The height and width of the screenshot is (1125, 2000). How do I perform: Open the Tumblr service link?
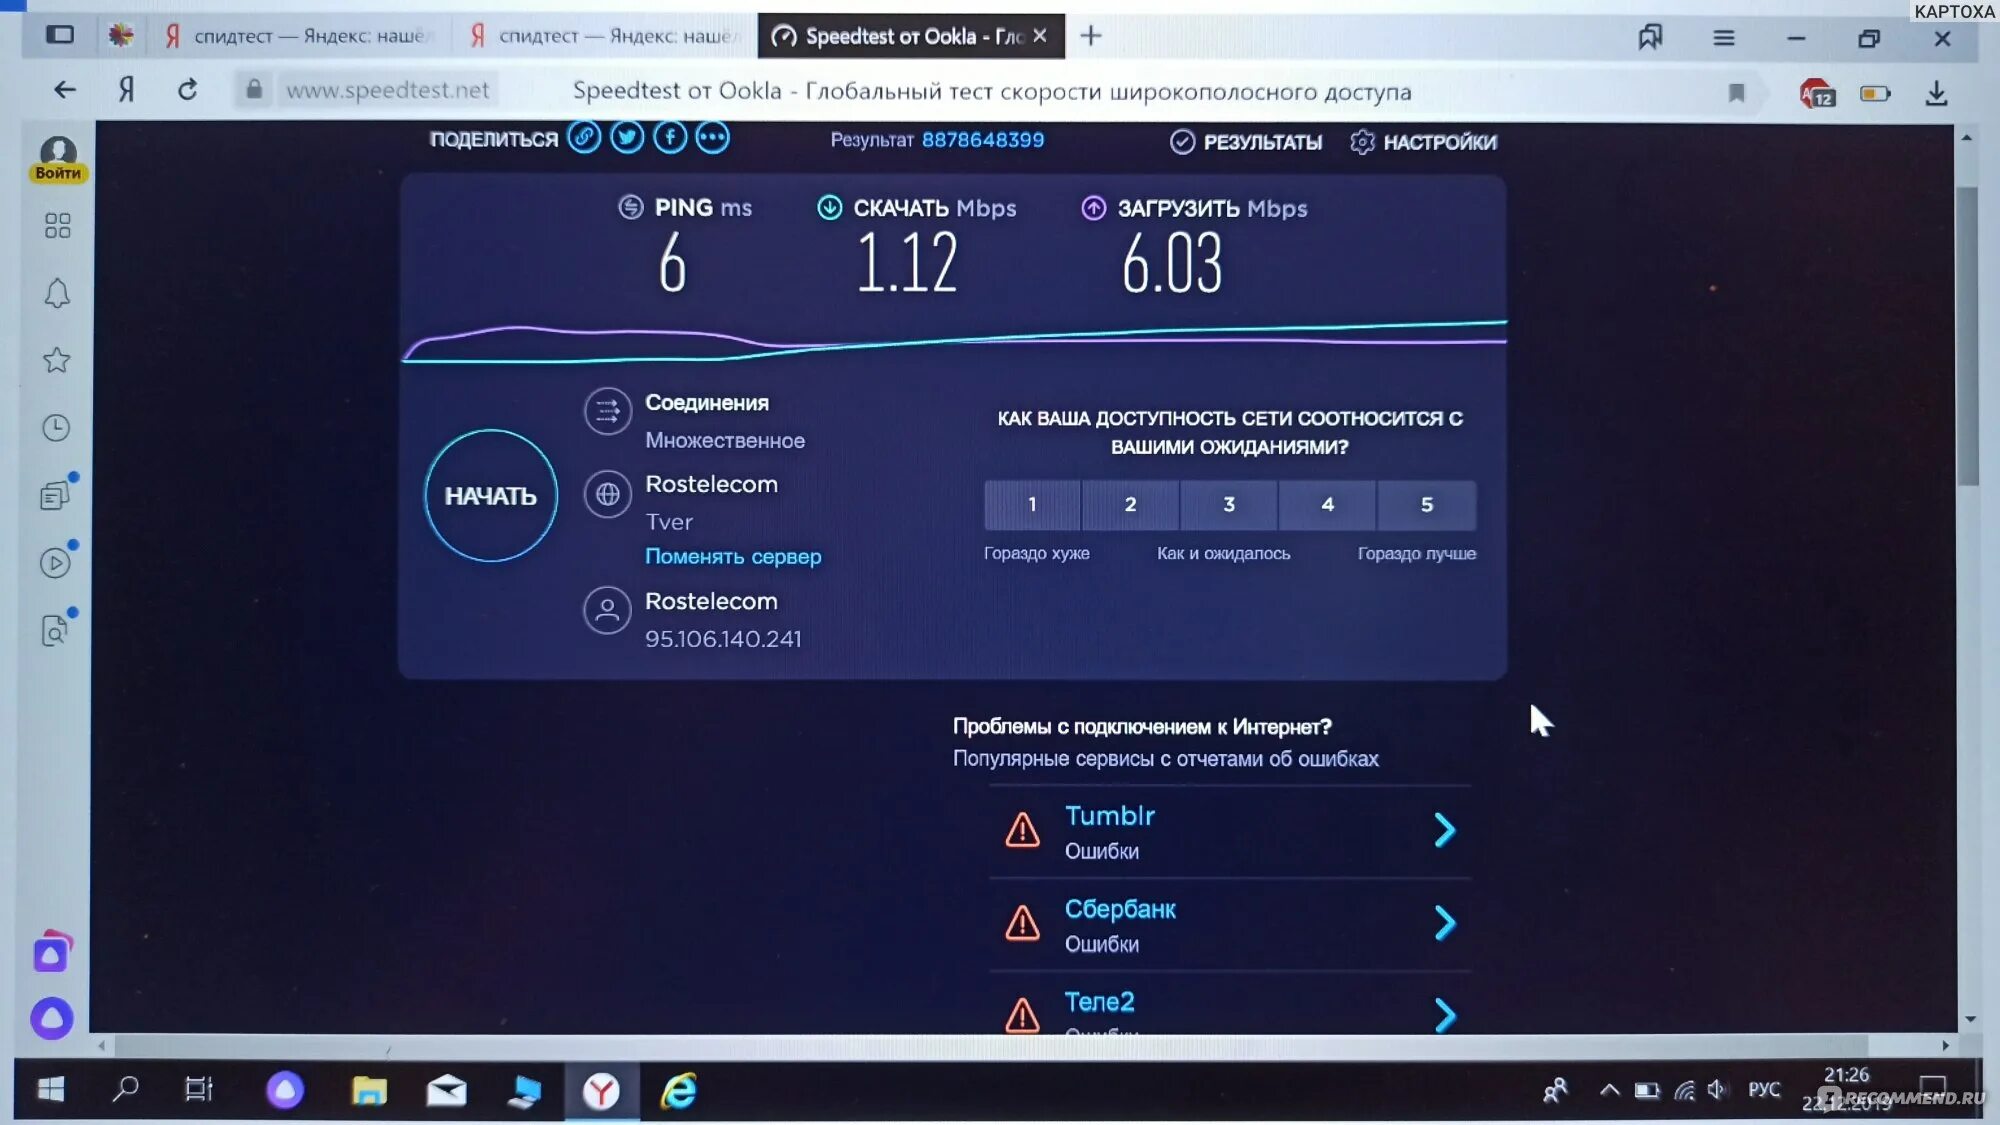pos(1110,816)
